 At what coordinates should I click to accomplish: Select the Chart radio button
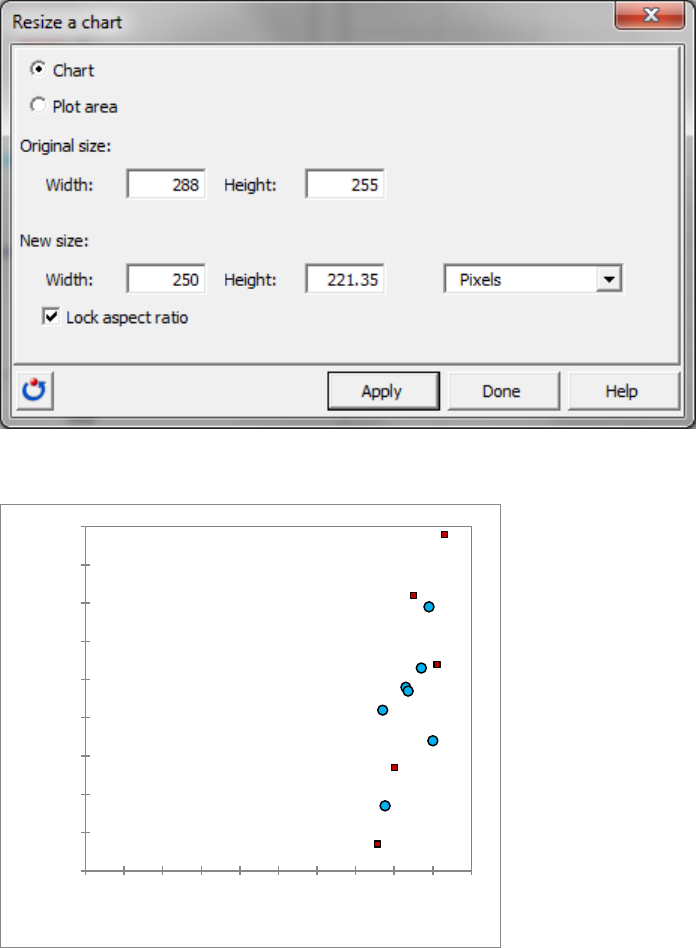tap(37, 69)
